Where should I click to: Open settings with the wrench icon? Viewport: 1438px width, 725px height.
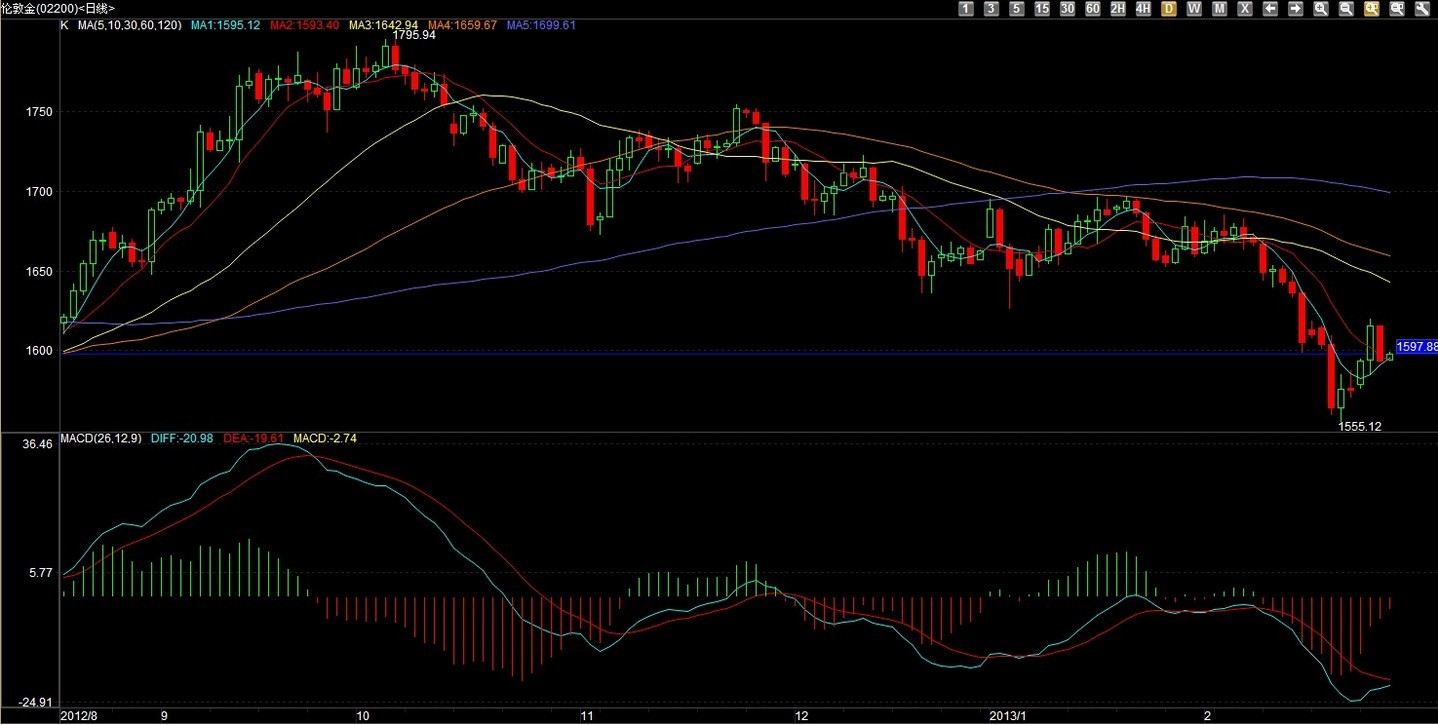coord(1423,8)
